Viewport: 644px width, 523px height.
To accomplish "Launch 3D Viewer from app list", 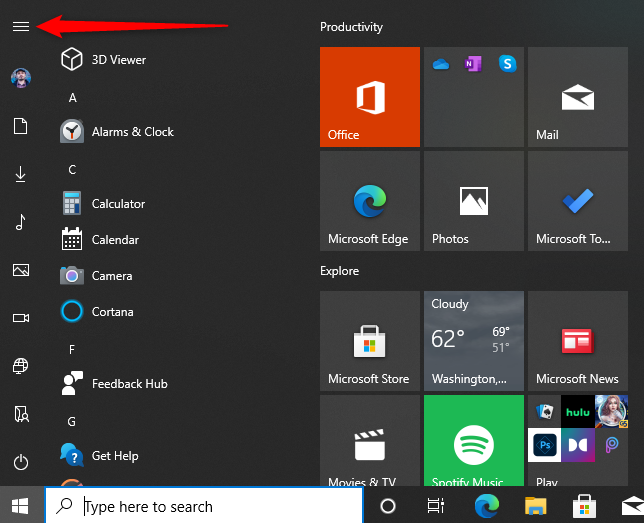I will 104,60.
